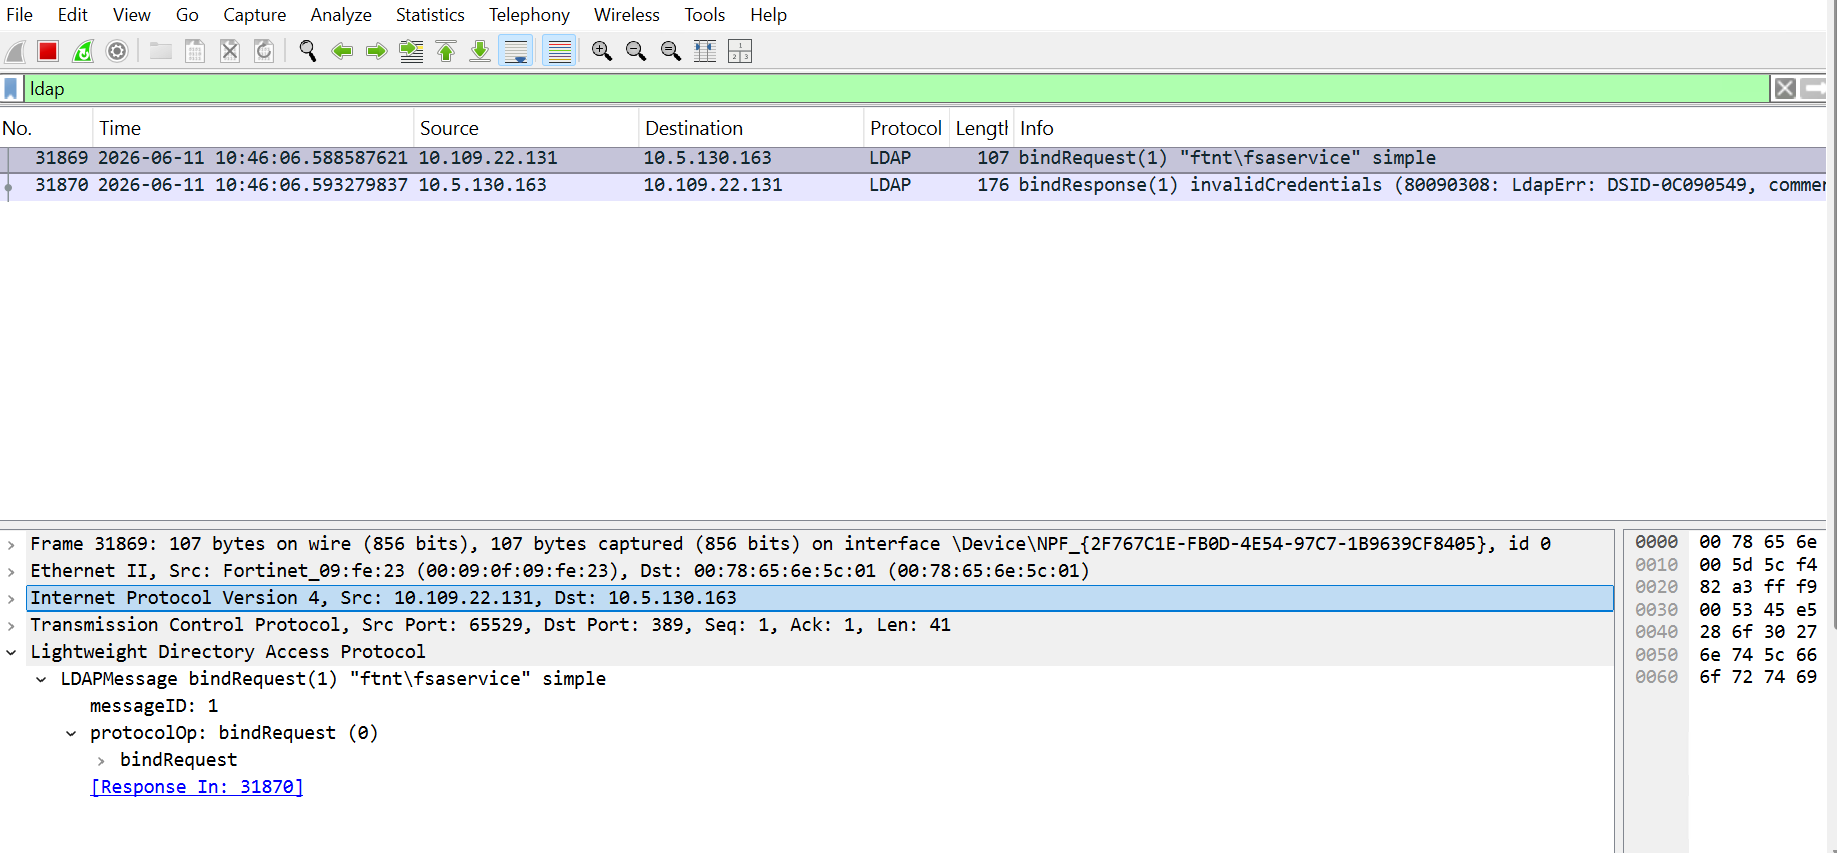Toggle auto-scroll during live capture
1837x853 pixels.
pos(516,51)
